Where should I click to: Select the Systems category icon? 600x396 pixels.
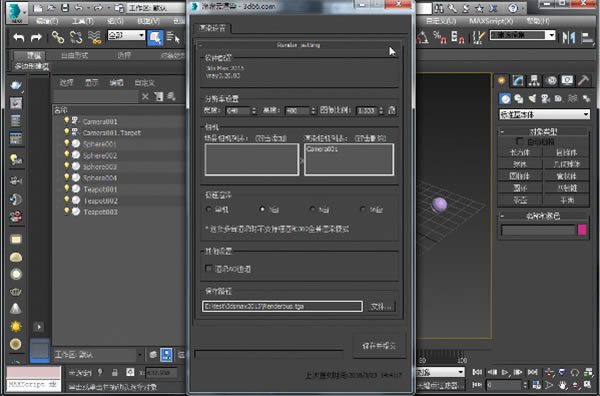[586, 99]
